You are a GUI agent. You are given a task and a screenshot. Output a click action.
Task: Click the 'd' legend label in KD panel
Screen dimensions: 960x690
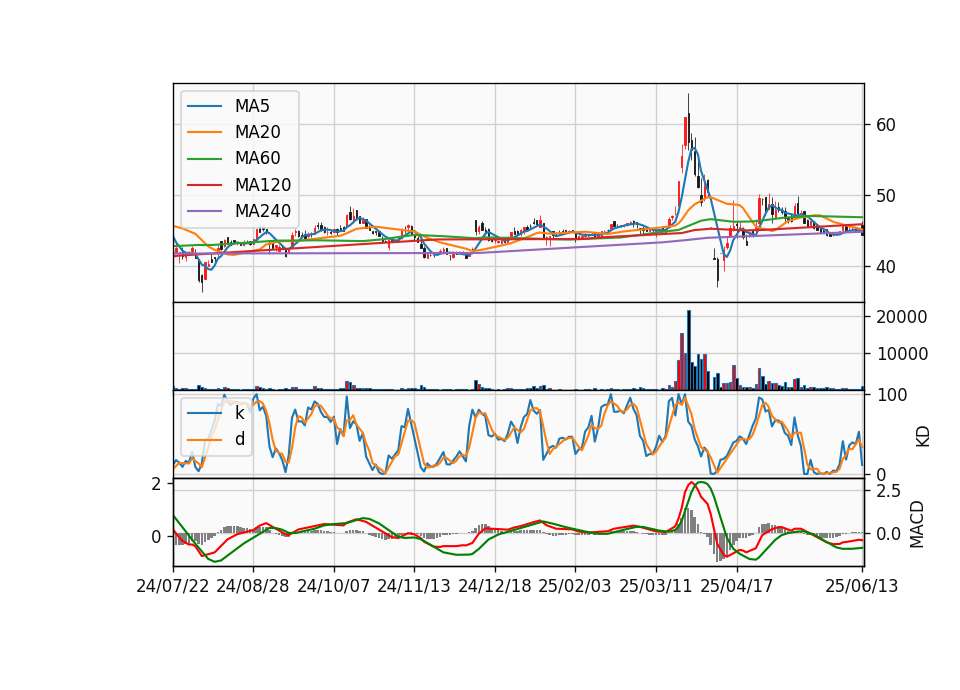coord(239,439)
